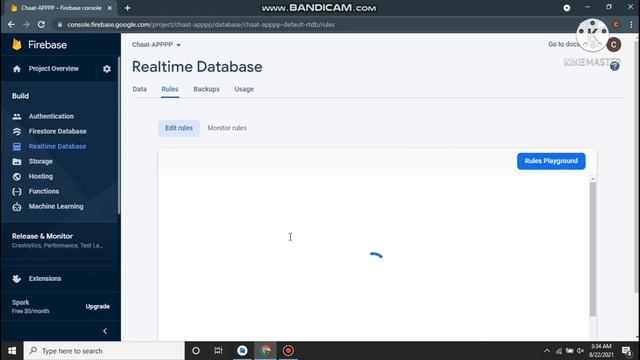This screenshot has height=360, width=640.
Task: Open Authentication in sidebar
Action: pos(51,116)
